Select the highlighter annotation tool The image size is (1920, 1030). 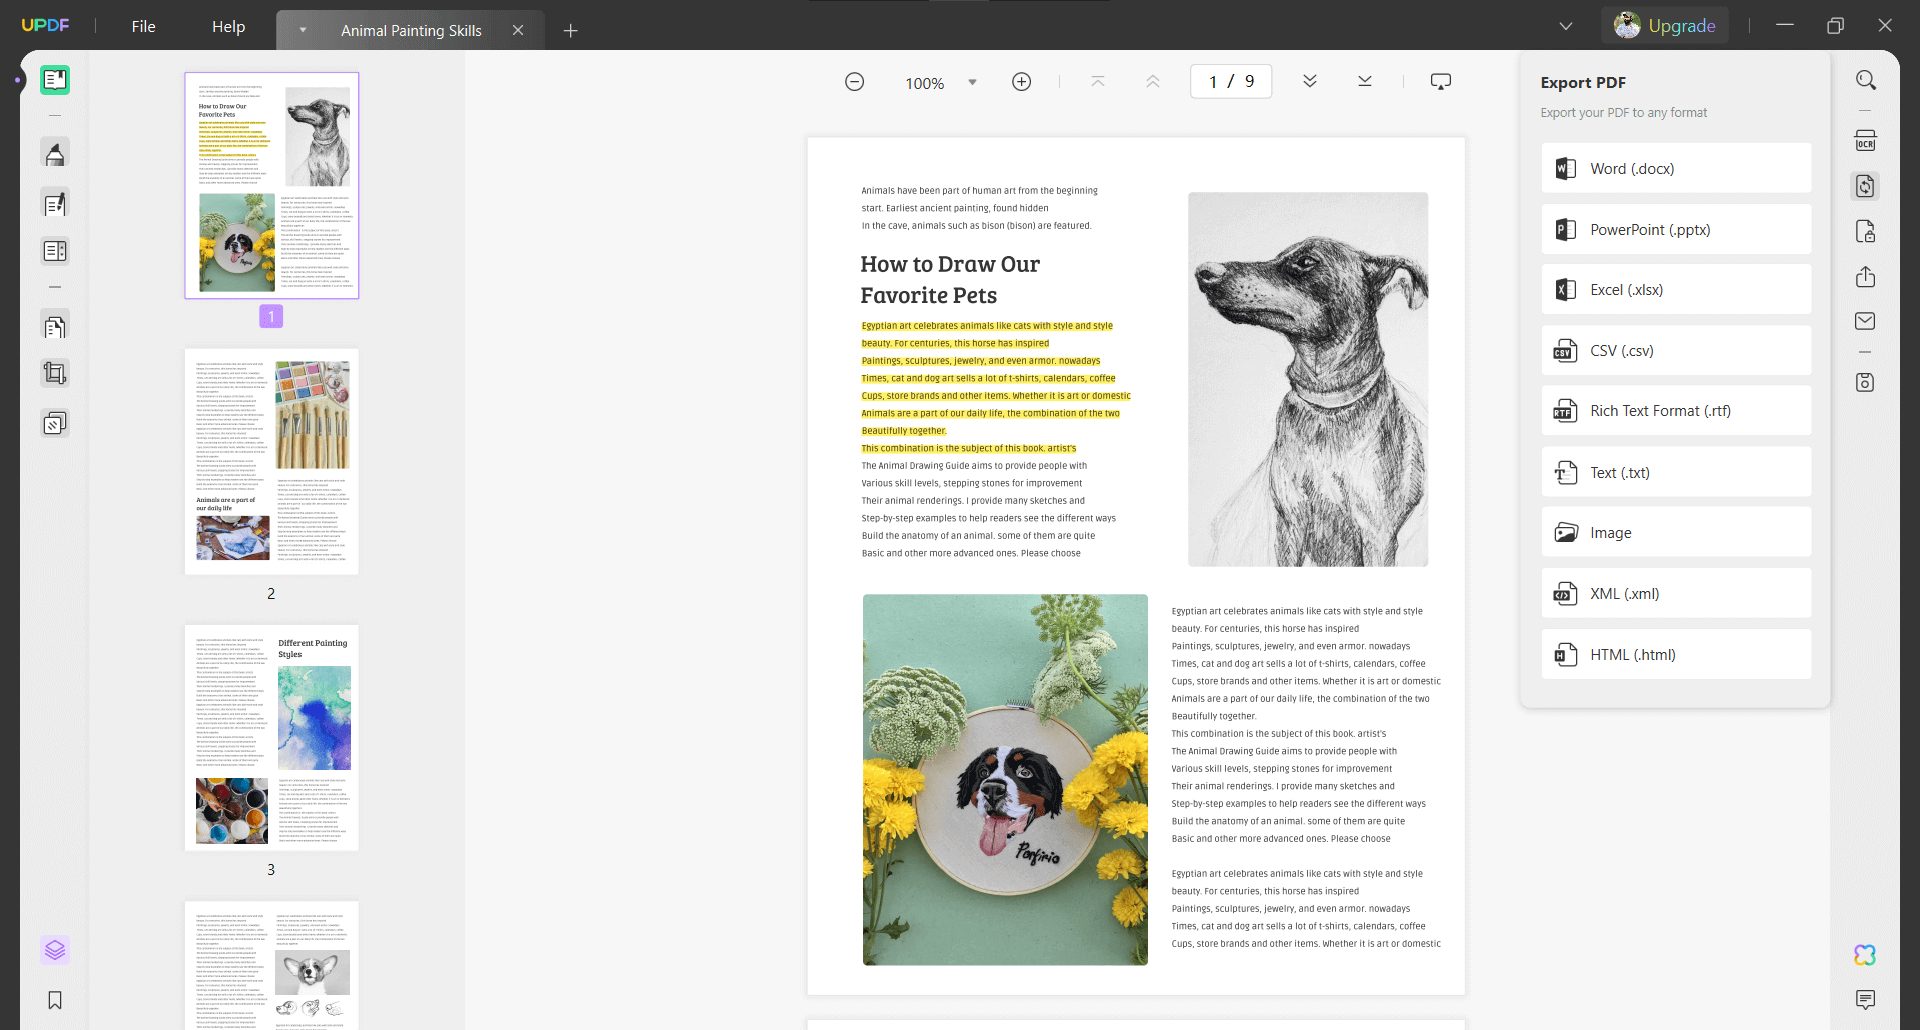pos(54,152)
